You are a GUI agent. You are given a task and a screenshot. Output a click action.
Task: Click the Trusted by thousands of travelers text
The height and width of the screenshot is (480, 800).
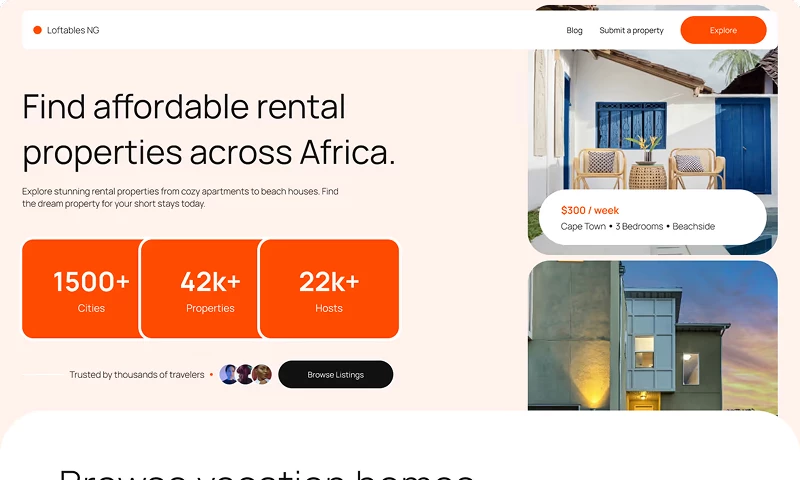[136, 375]
